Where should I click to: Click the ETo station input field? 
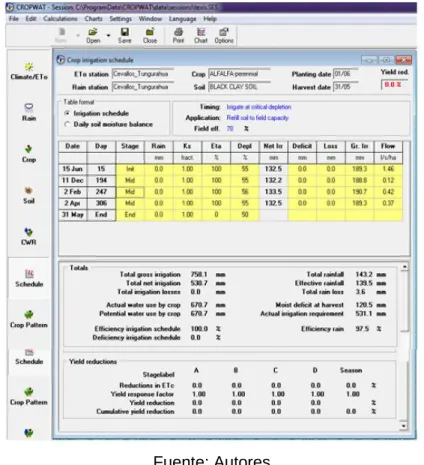[143, 74]
